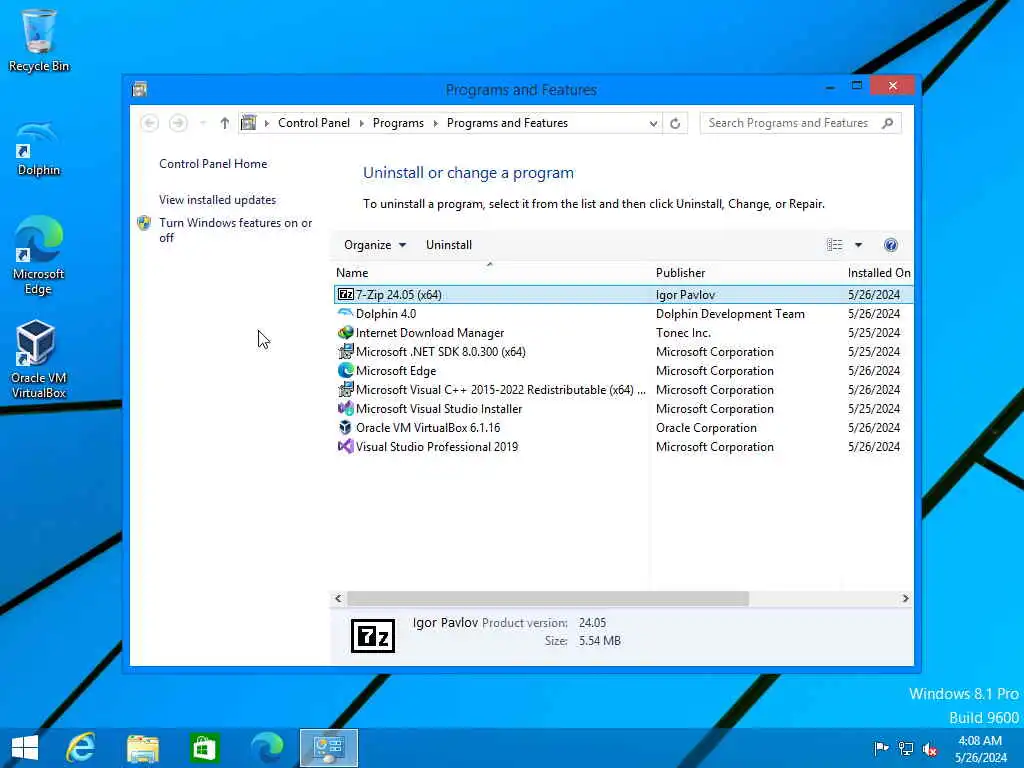This screenshot has width=1024, height=768.
Task: Click the scrollbar right arrow
Action: pyautogui.click(x=905, y=598)
